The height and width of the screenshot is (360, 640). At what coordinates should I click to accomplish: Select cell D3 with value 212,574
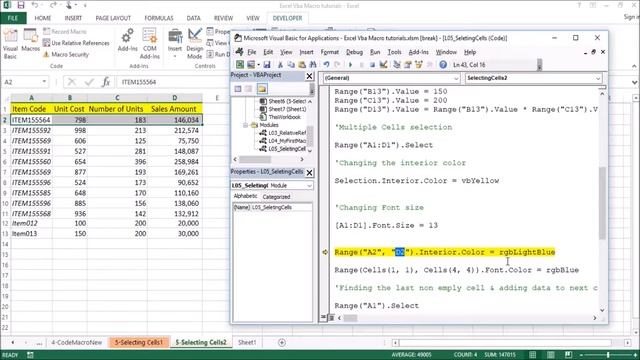(x=175, y=130)
